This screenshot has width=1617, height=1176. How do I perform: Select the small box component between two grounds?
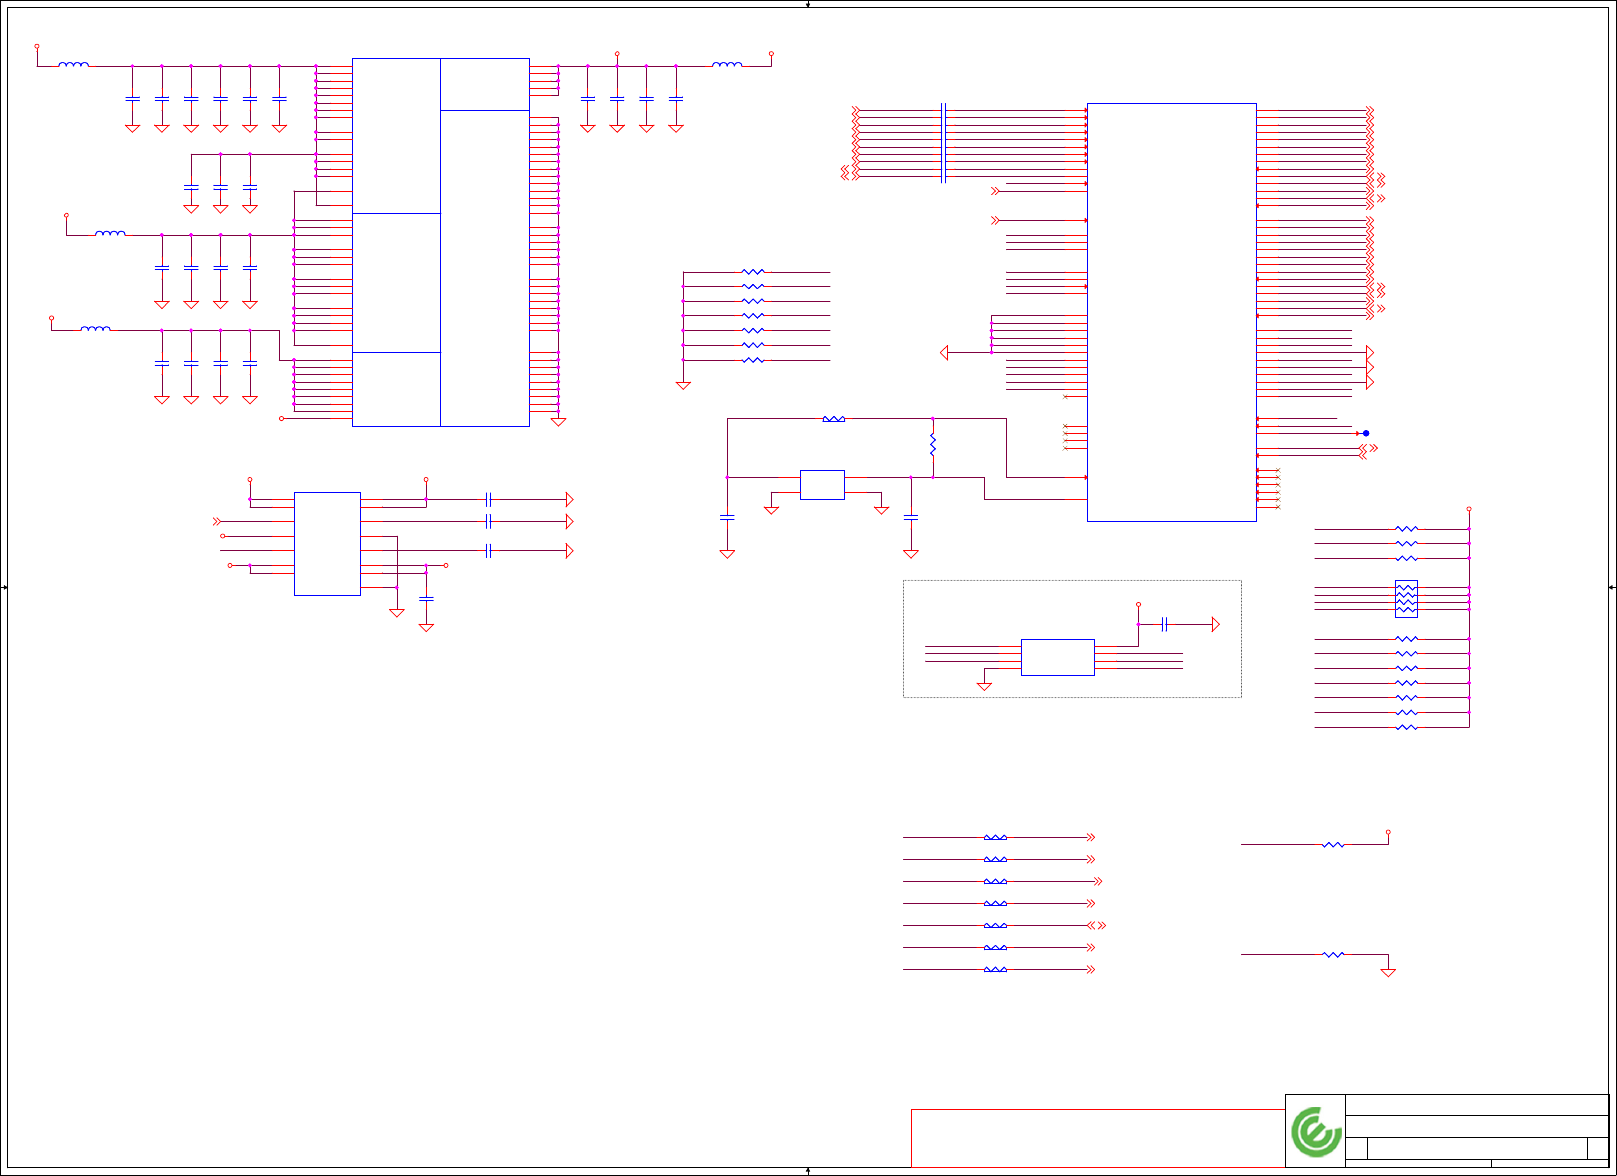pyautogui.click(x=823, y=485)
